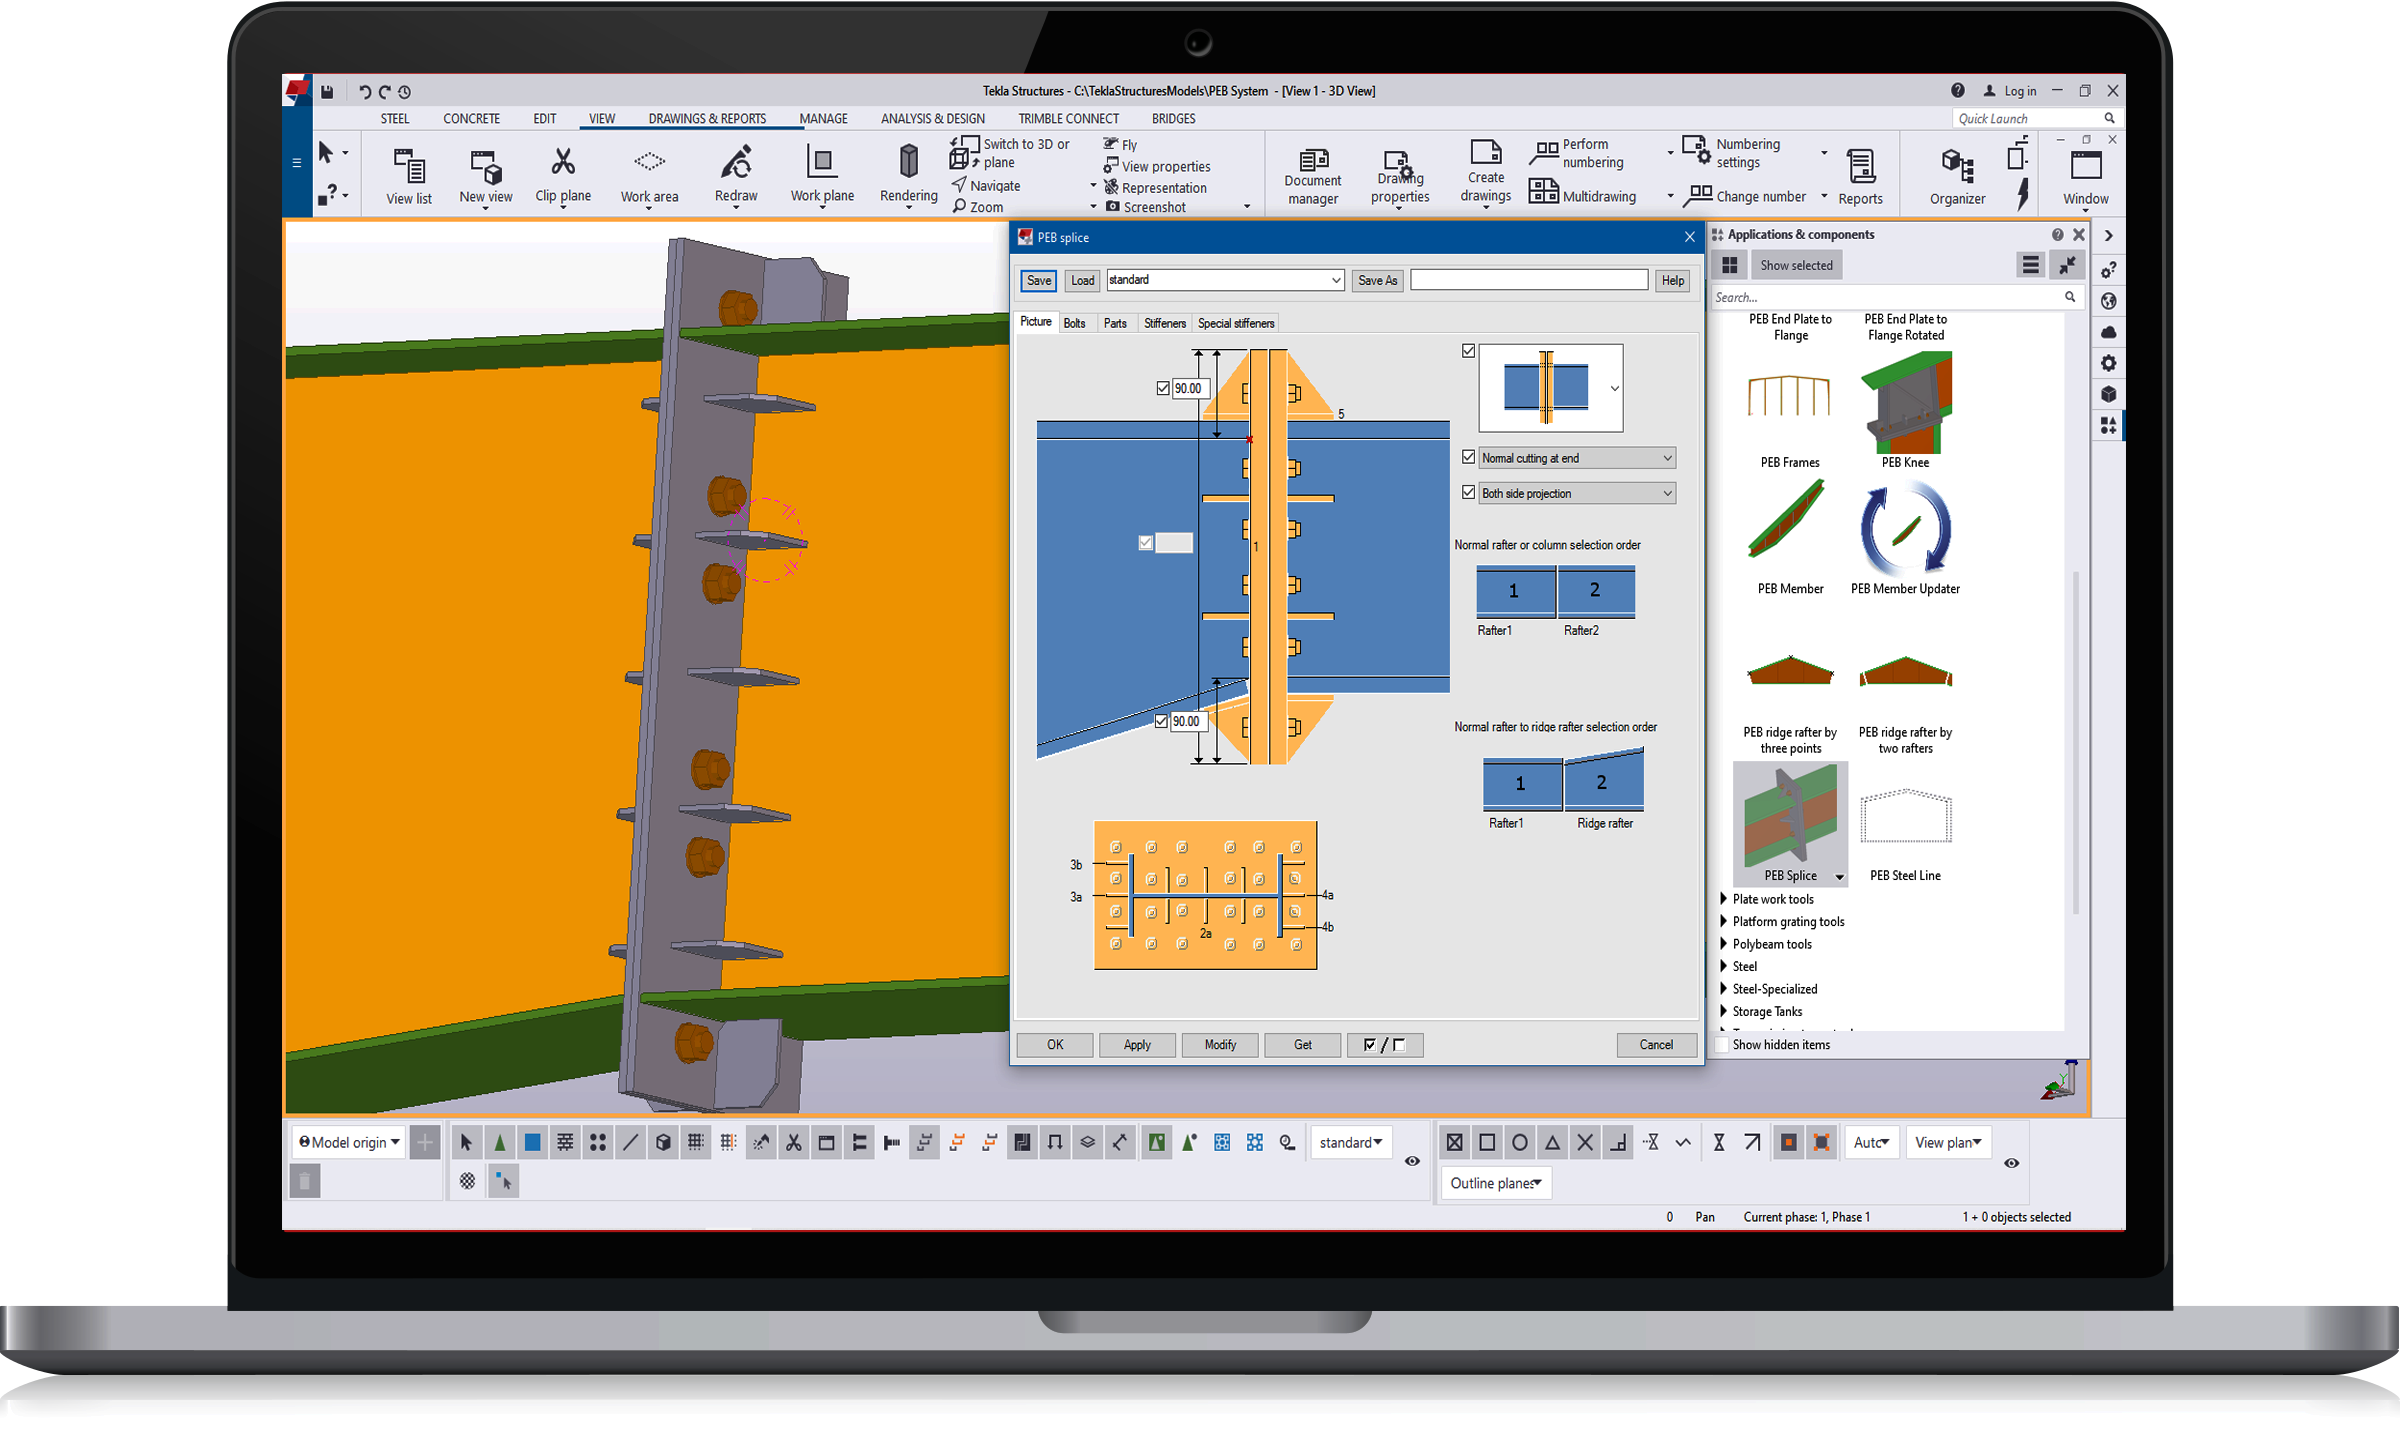
Task: Open the standard settings dropdown in dialog
Action: click(1225, 280)
